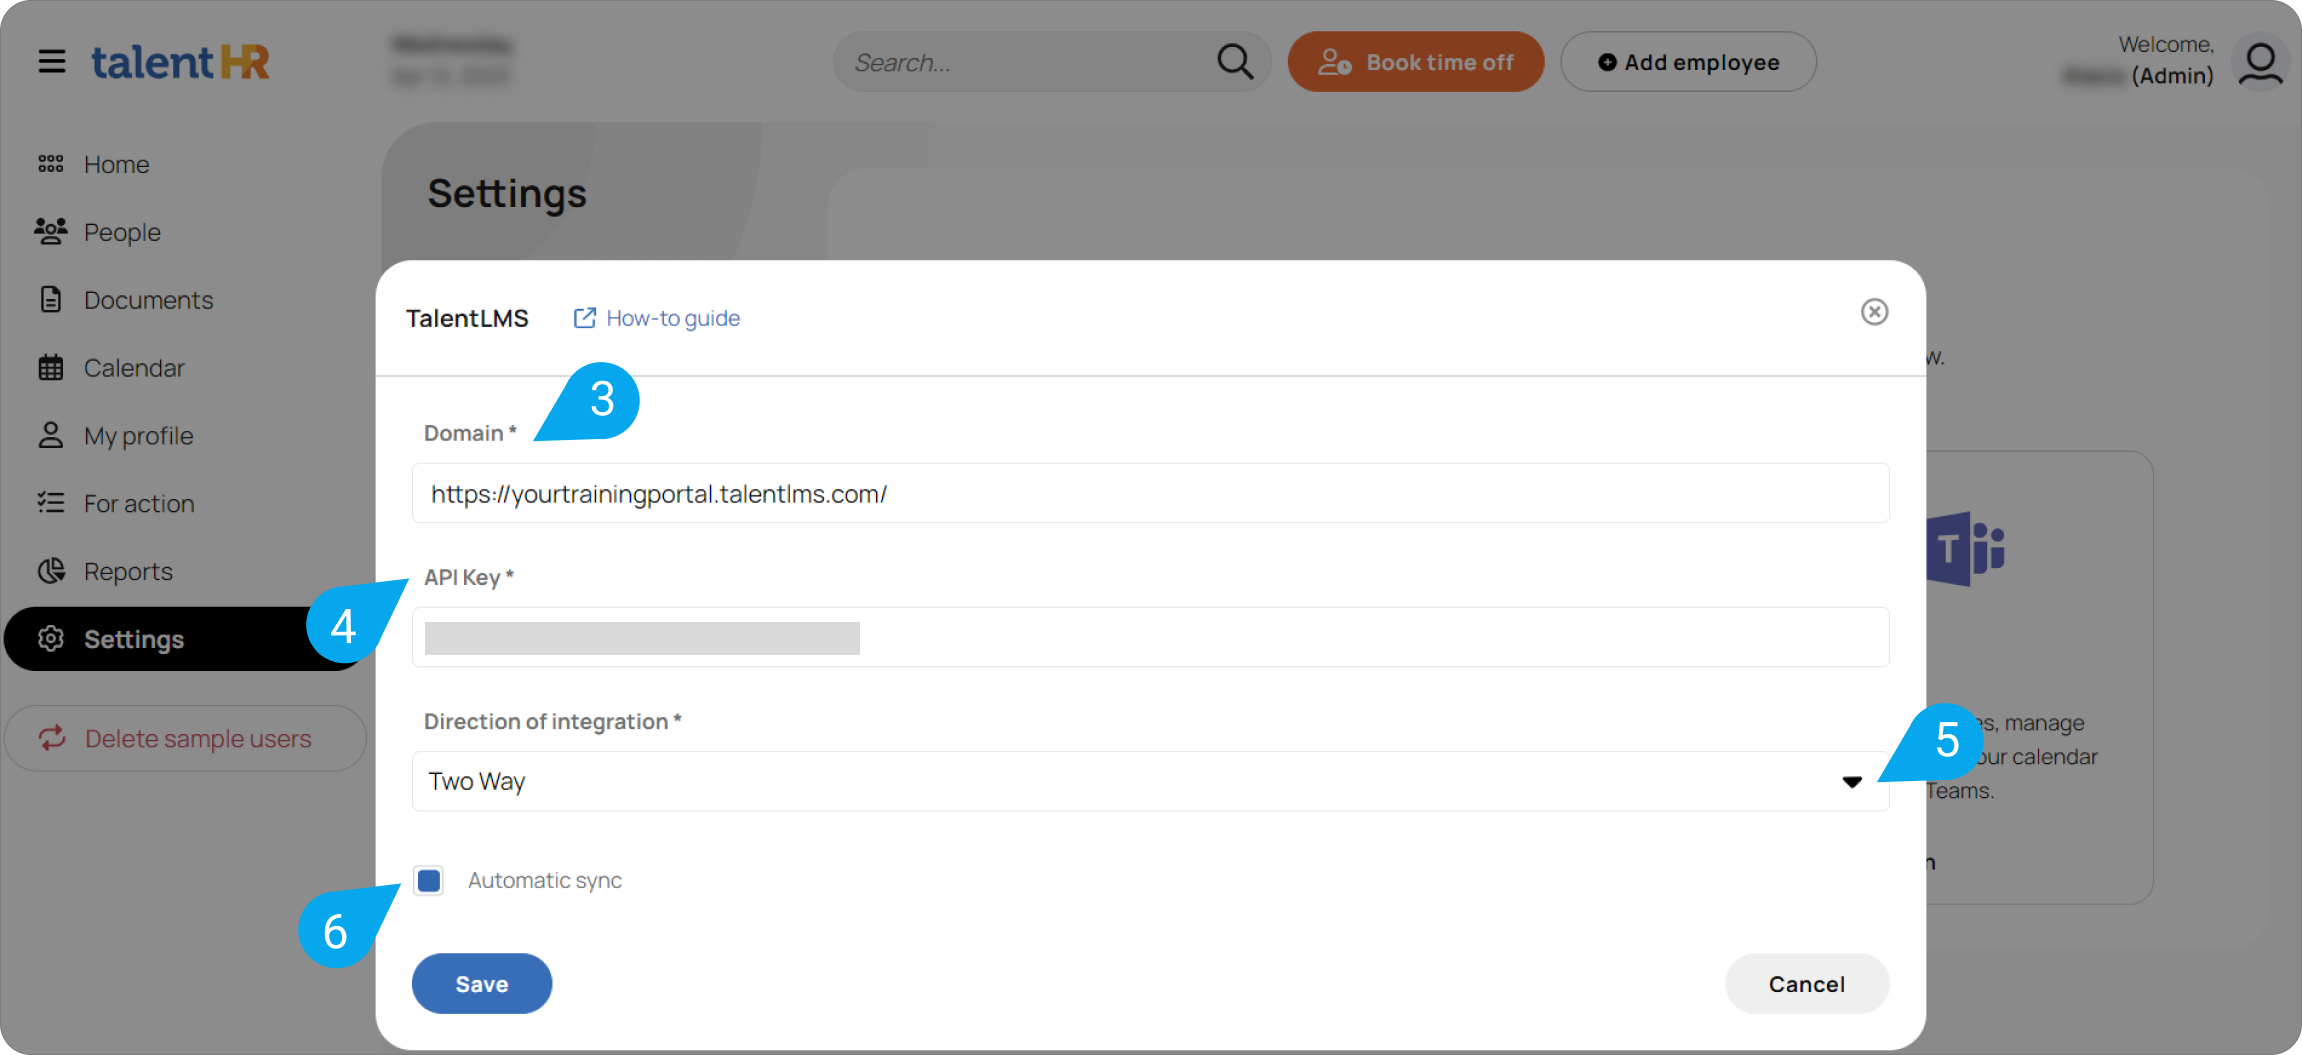Click the hamburger menu icon
Viewport: 2302px width, 1055px height.
(52, 62)
